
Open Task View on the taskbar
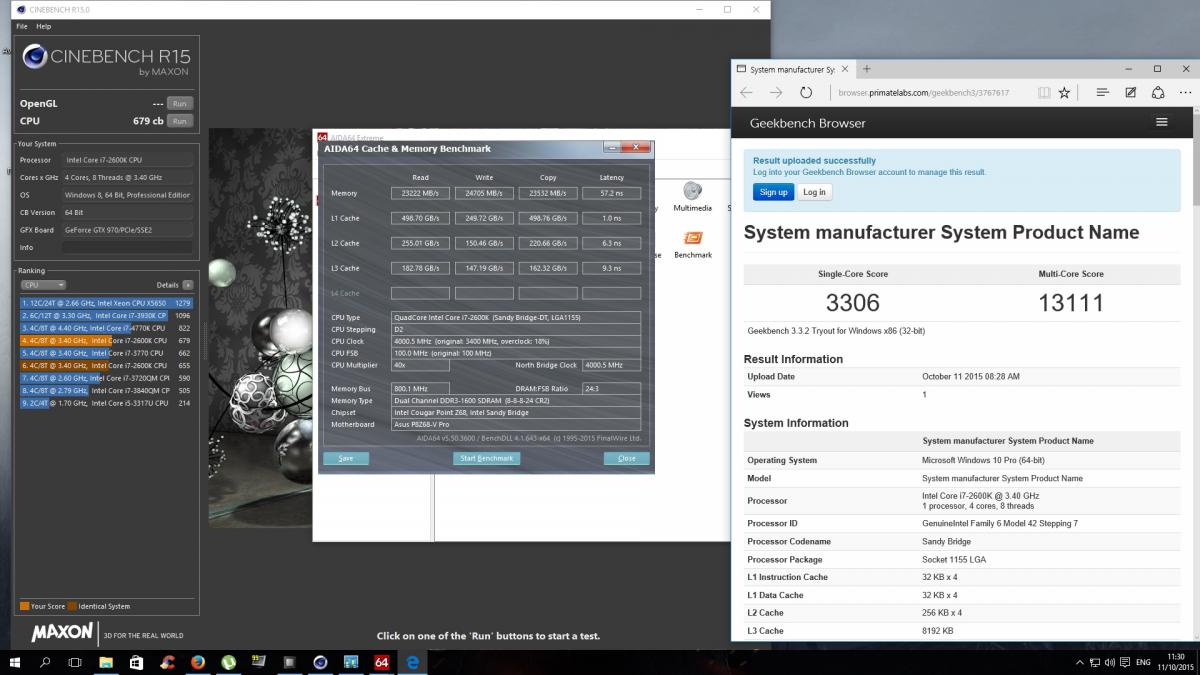tap(75, 662)
